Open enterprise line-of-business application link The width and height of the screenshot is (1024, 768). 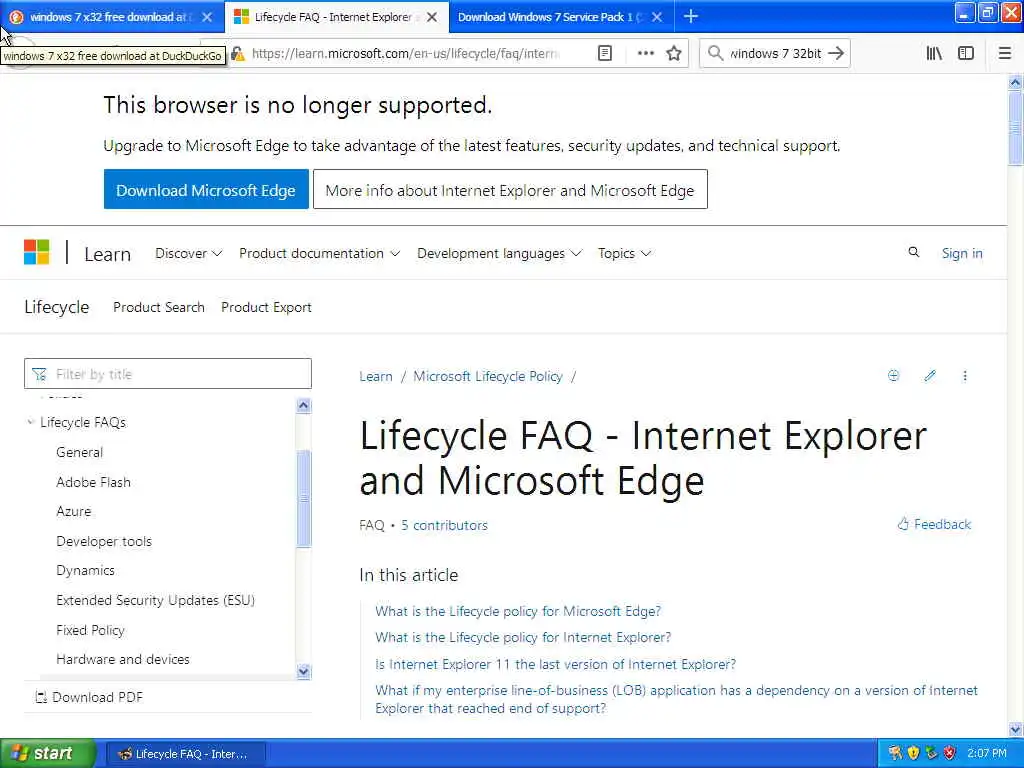677,699
